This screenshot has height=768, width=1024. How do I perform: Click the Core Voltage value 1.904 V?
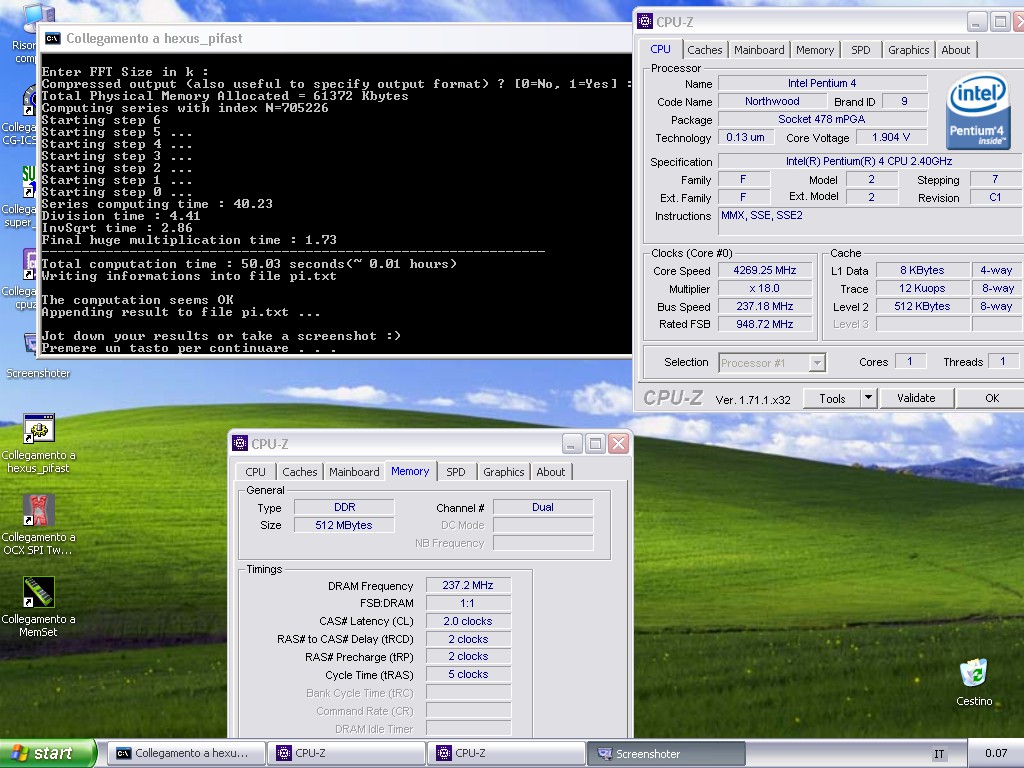click(891, 137)
